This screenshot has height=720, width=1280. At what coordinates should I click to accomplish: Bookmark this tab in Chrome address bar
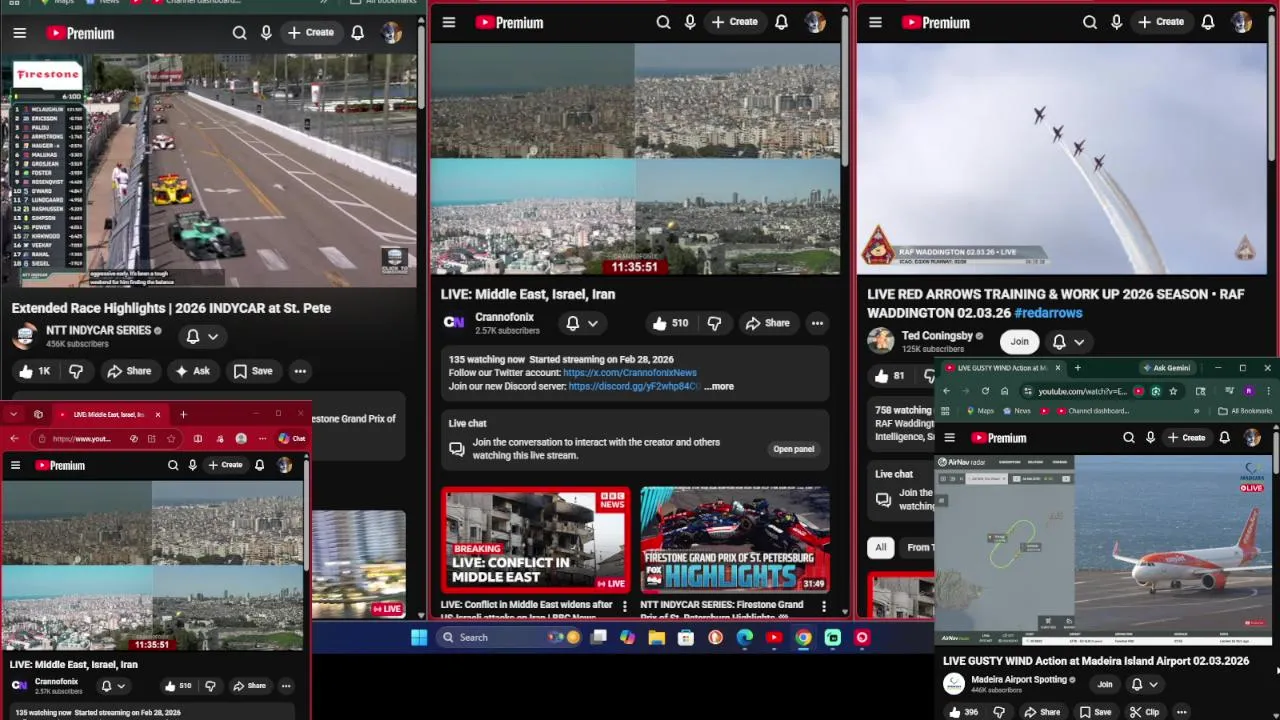pos(1173,391)
